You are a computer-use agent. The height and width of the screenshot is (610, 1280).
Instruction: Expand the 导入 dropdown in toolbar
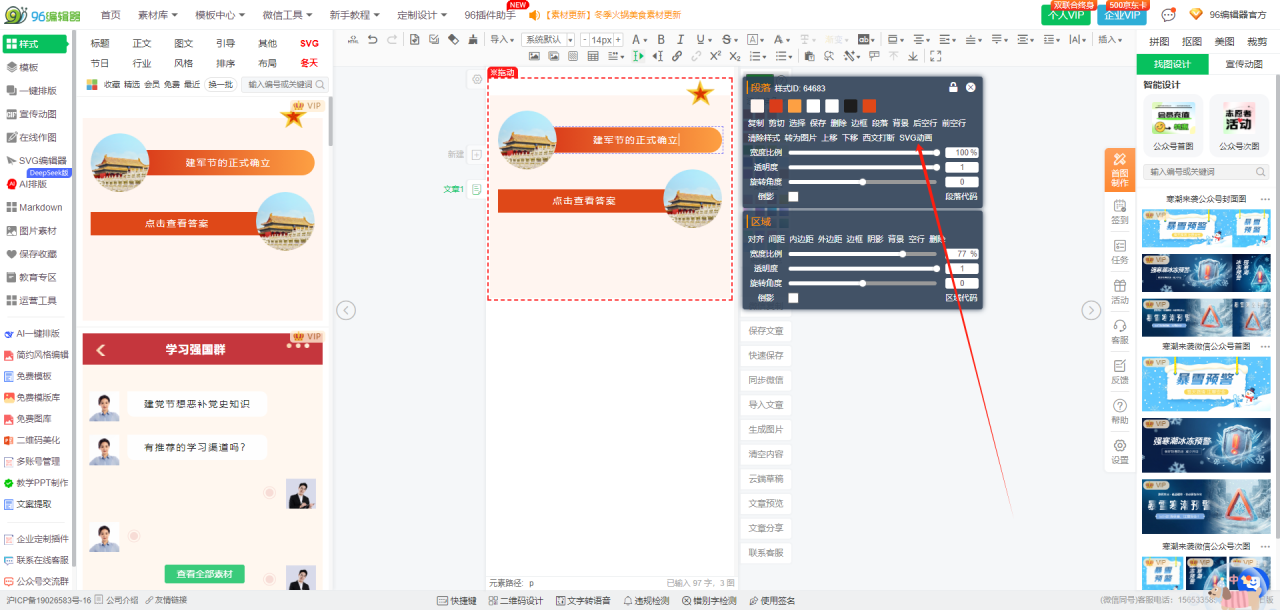tap(501, 39)
